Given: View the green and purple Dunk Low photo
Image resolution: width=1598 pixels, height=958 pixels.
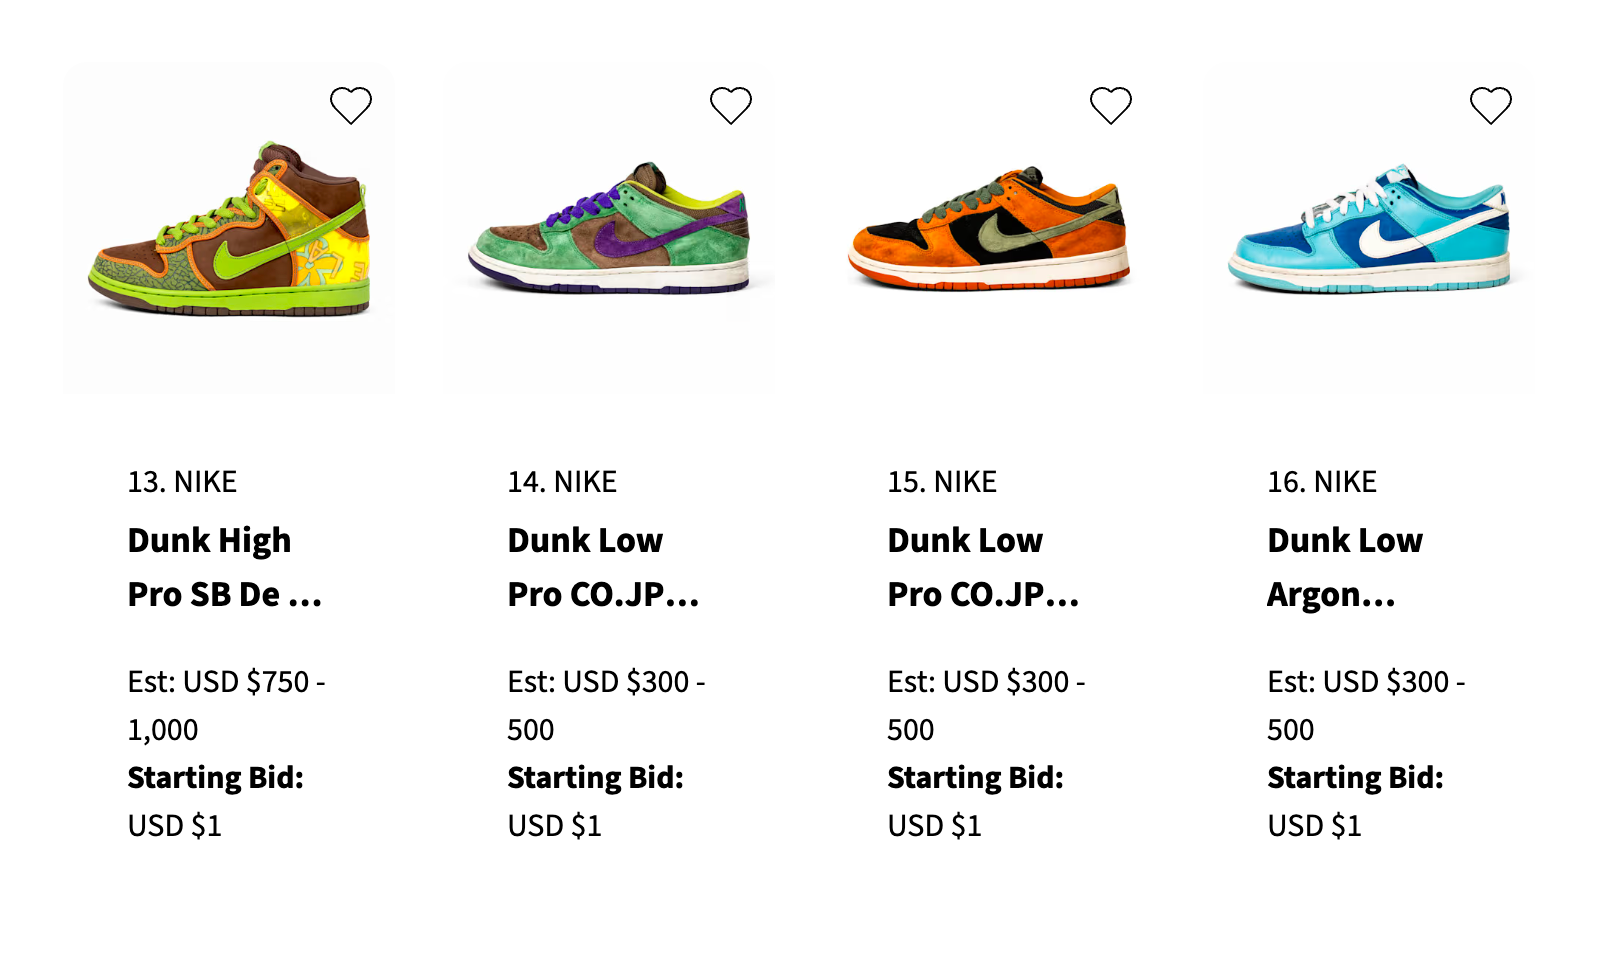Looking at the screenshot, I should coord(610,230).
